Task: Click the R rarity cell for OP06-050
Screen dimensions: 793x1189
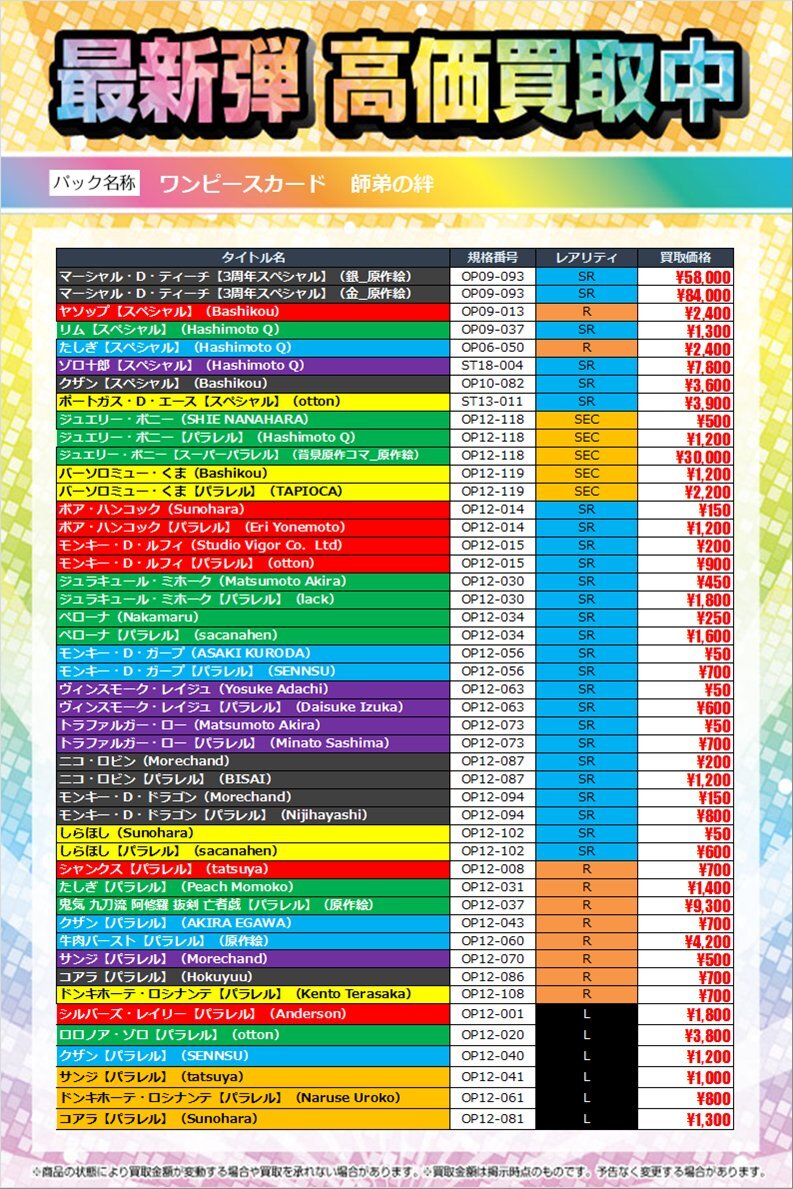Action: pyautogui.click(x=586, y=347)
